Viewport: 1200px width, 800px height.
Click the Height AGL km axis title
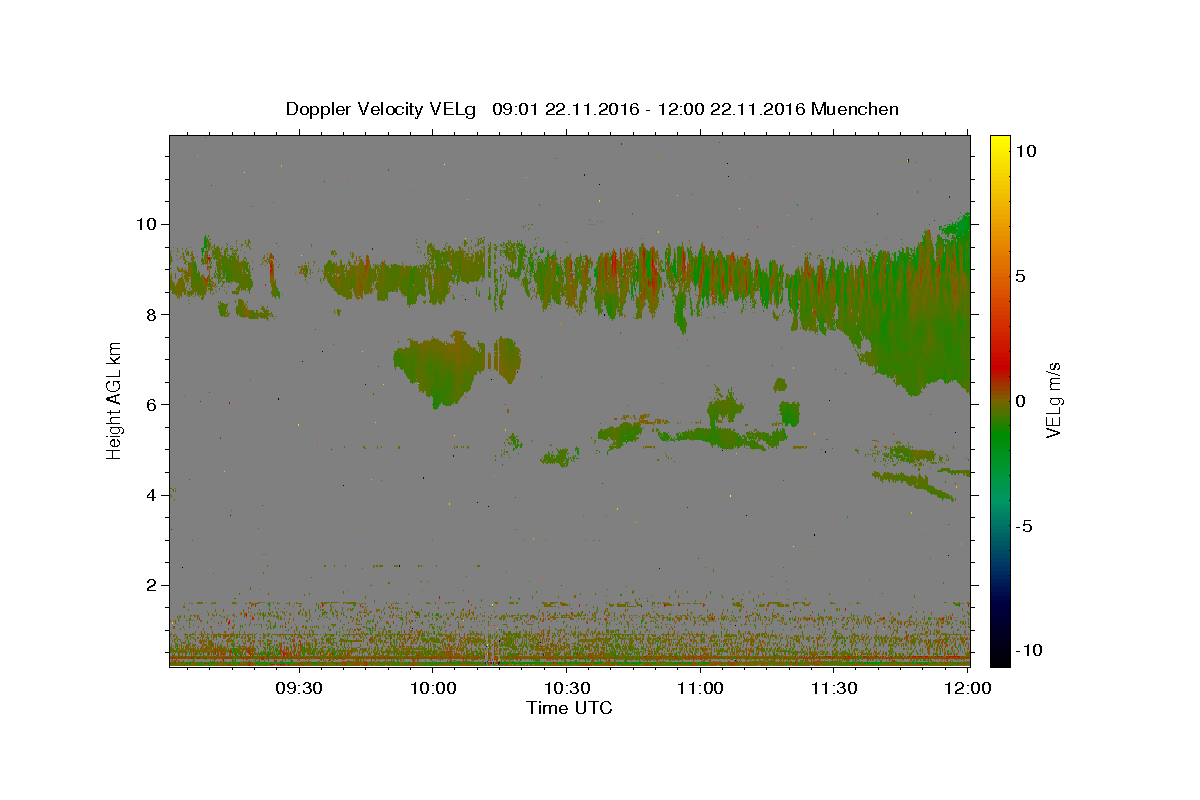(x=115, y=400)
